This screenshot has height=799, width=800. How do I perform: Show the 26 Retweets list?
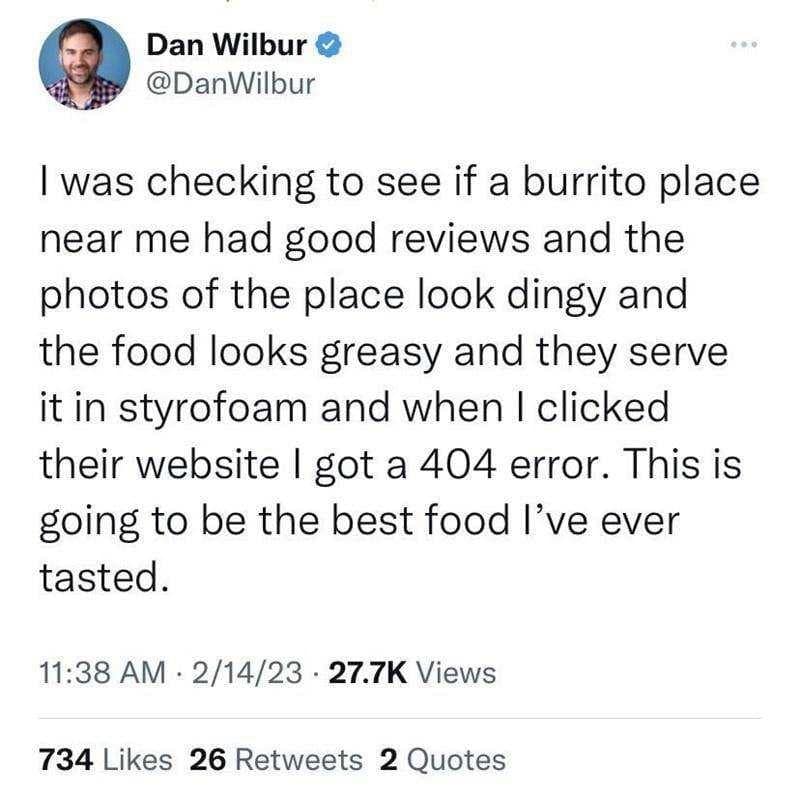coord(276,760)
